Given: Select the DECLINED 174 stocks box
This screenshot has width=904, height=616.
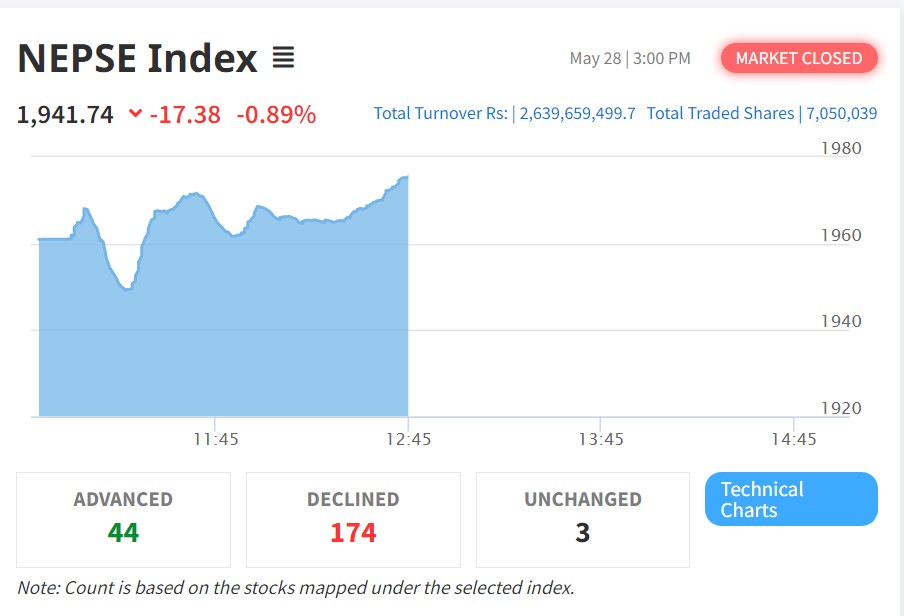Looking at the screenshot, I should pos(353,519).
